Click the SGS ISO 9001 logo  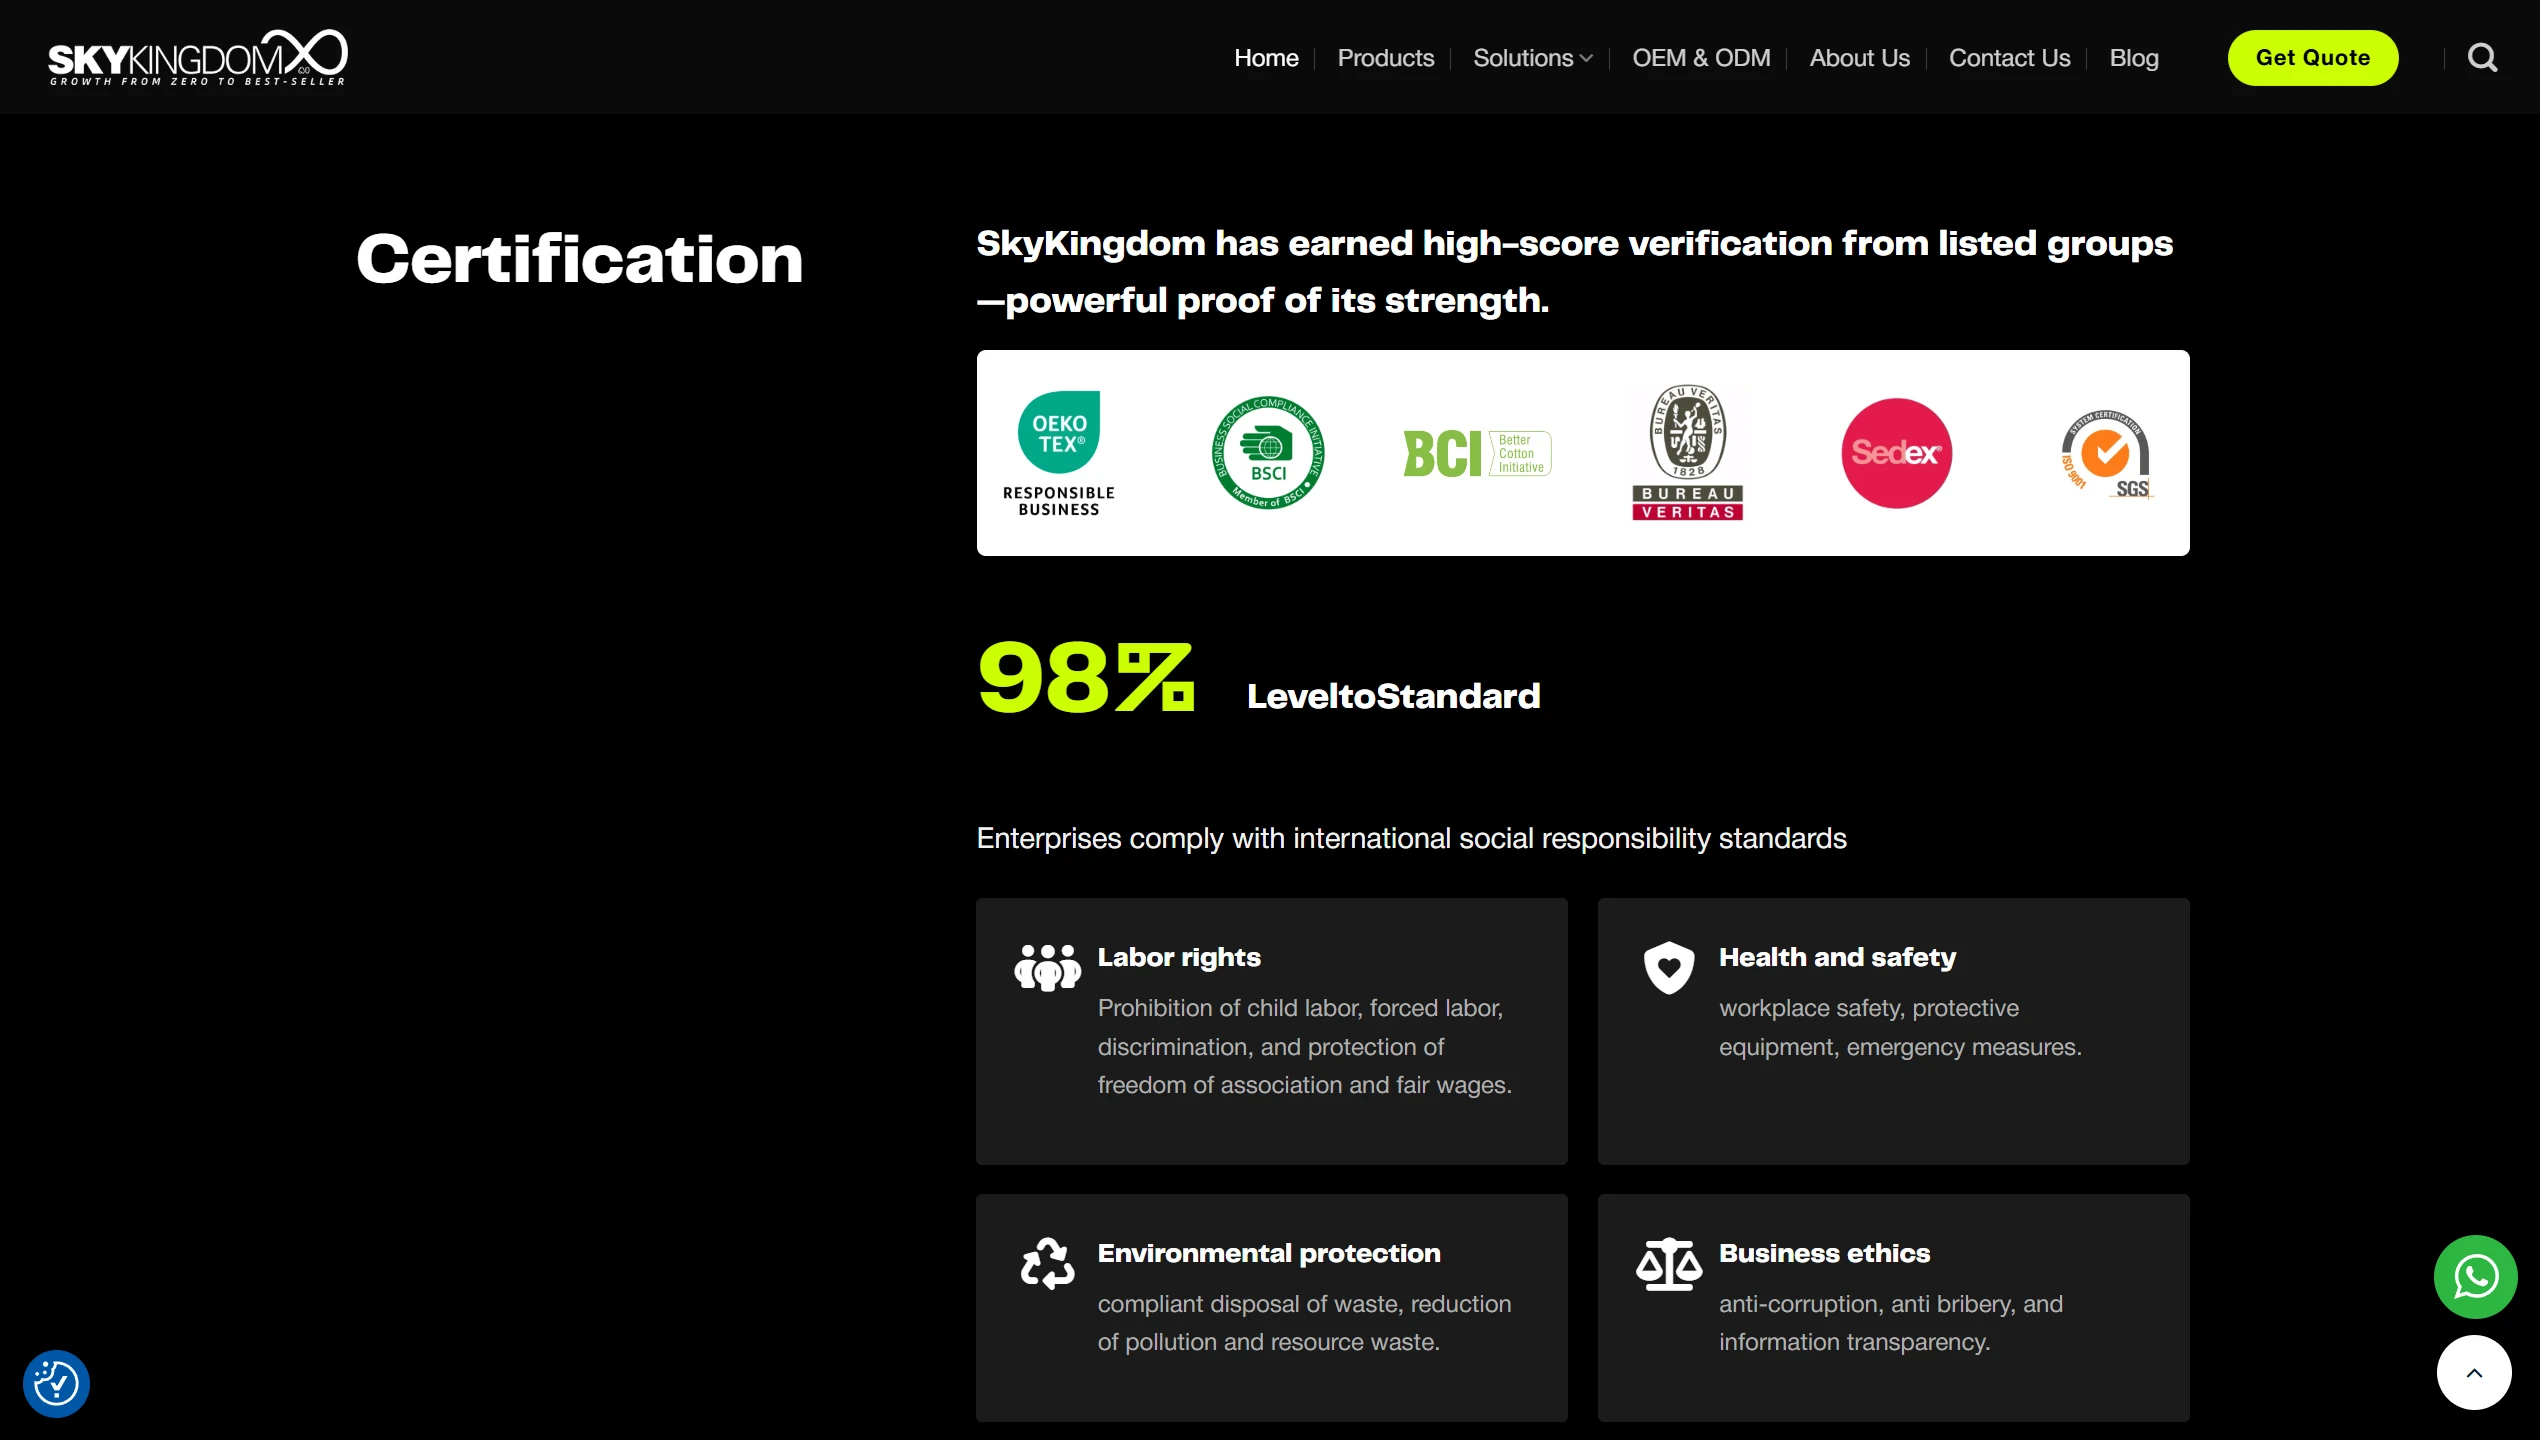(2106, 453)
